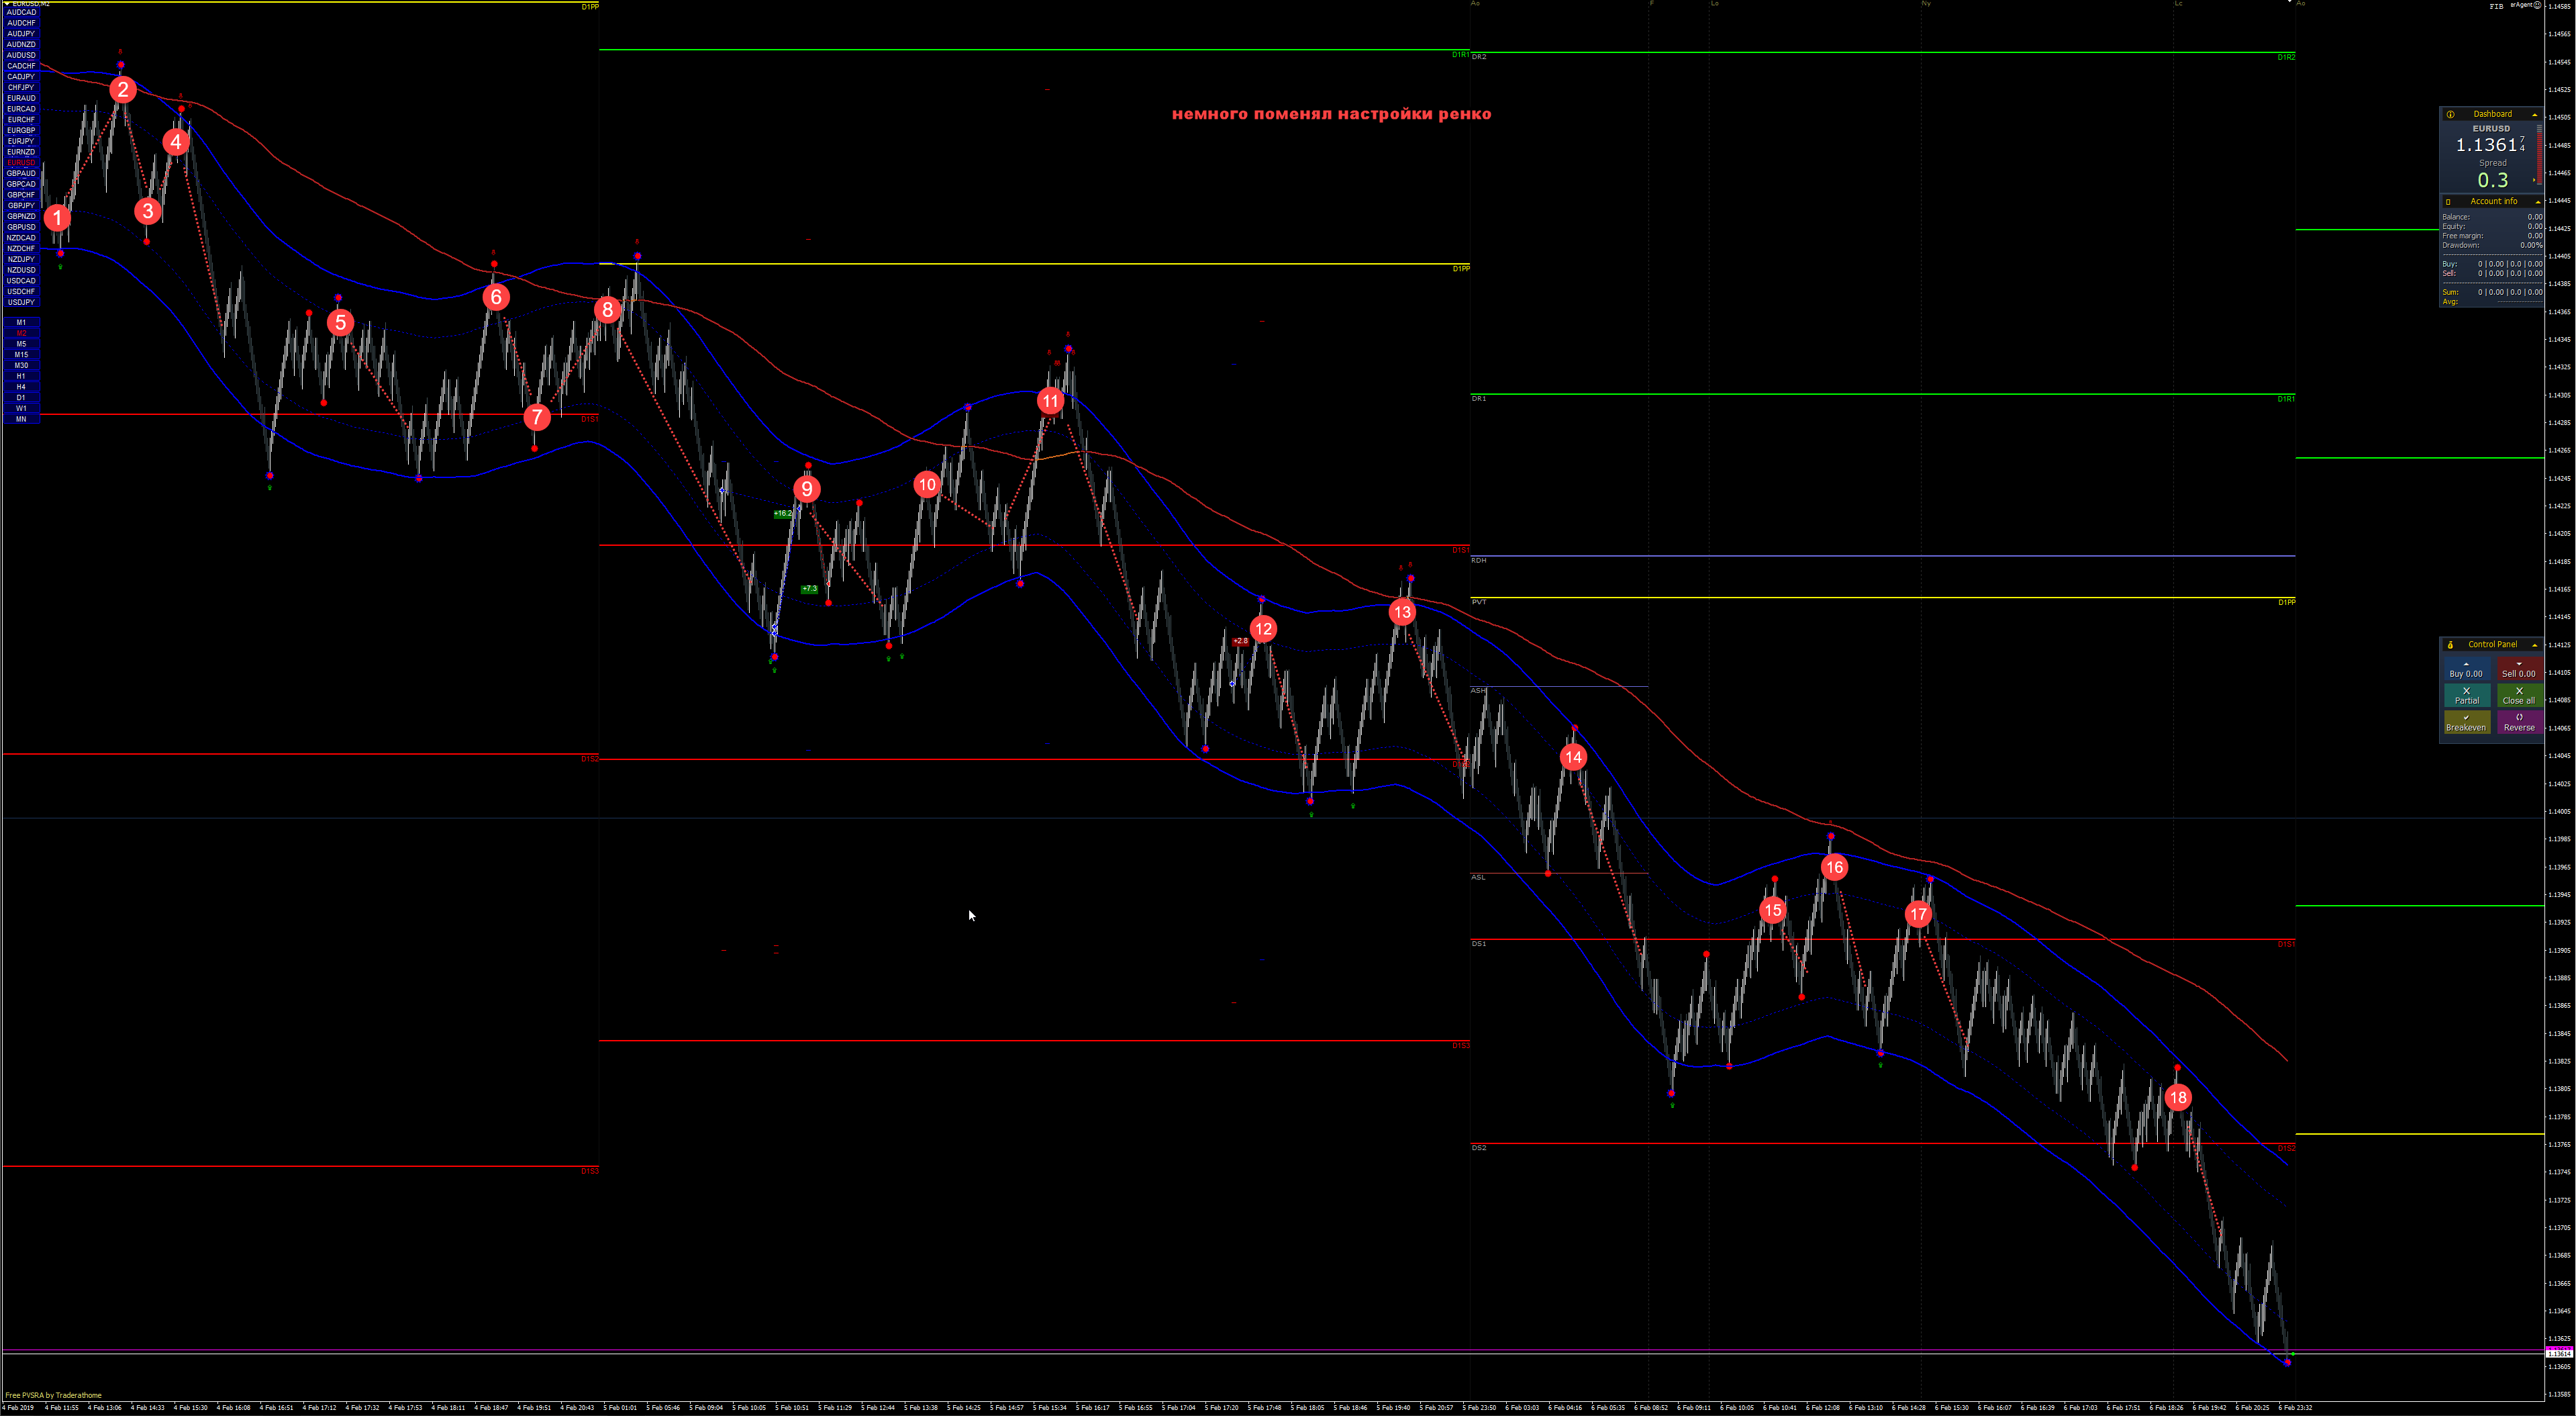Switch chart to GBPJPY symbol
This screenshot has width=2576, height=1416.
pyautogui.click(x=21, y=206)
